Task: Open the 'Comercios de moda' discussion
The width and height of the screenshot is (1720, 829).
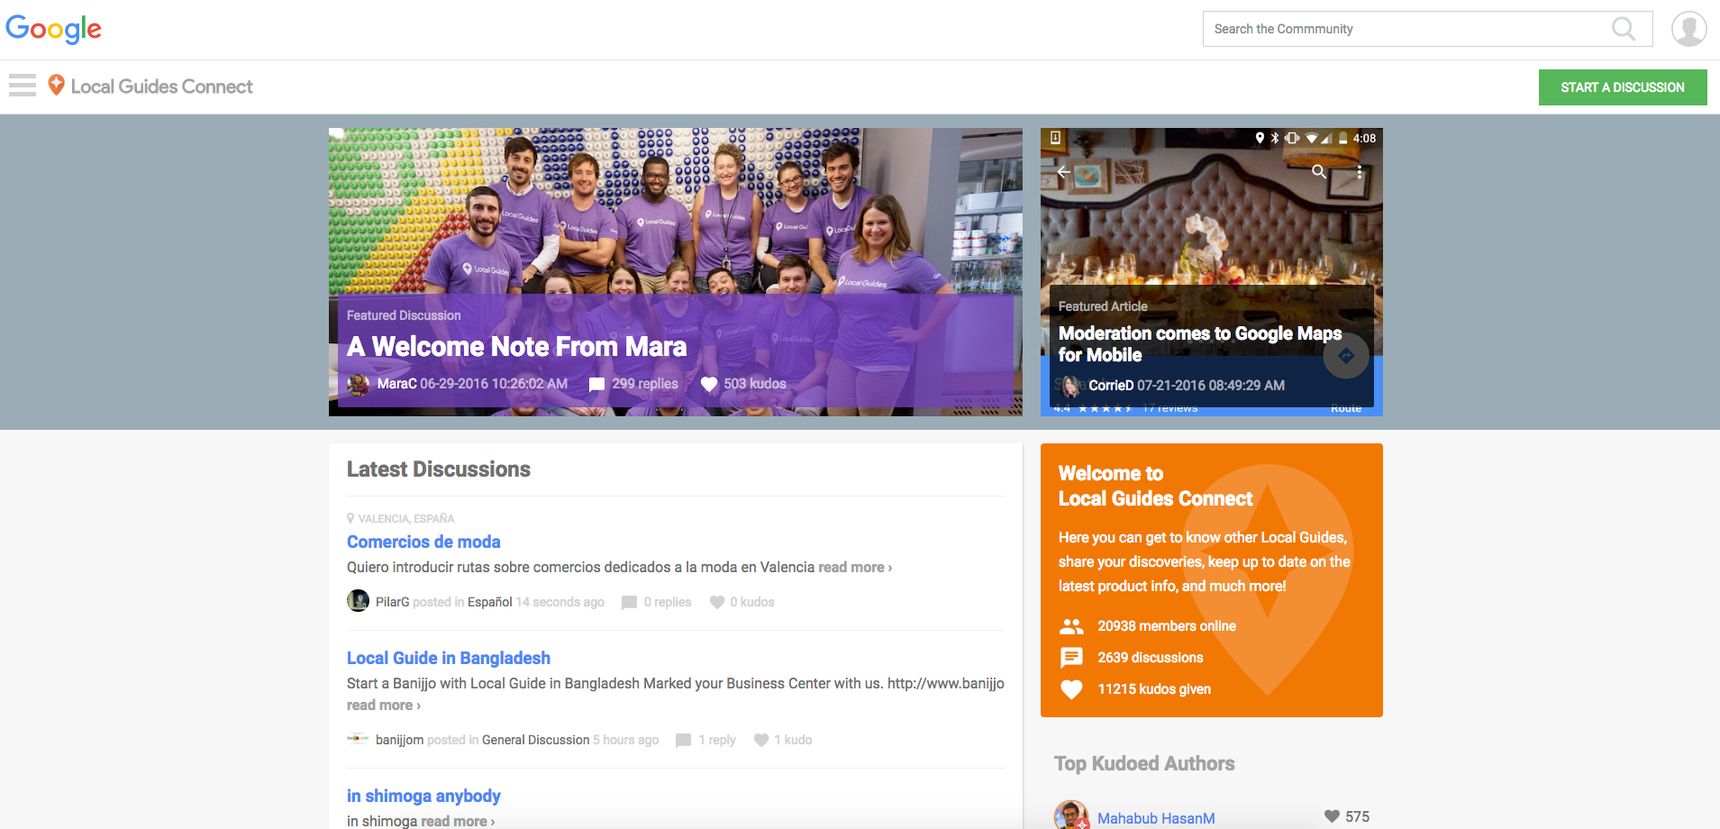Action: (x=424, y=541)
